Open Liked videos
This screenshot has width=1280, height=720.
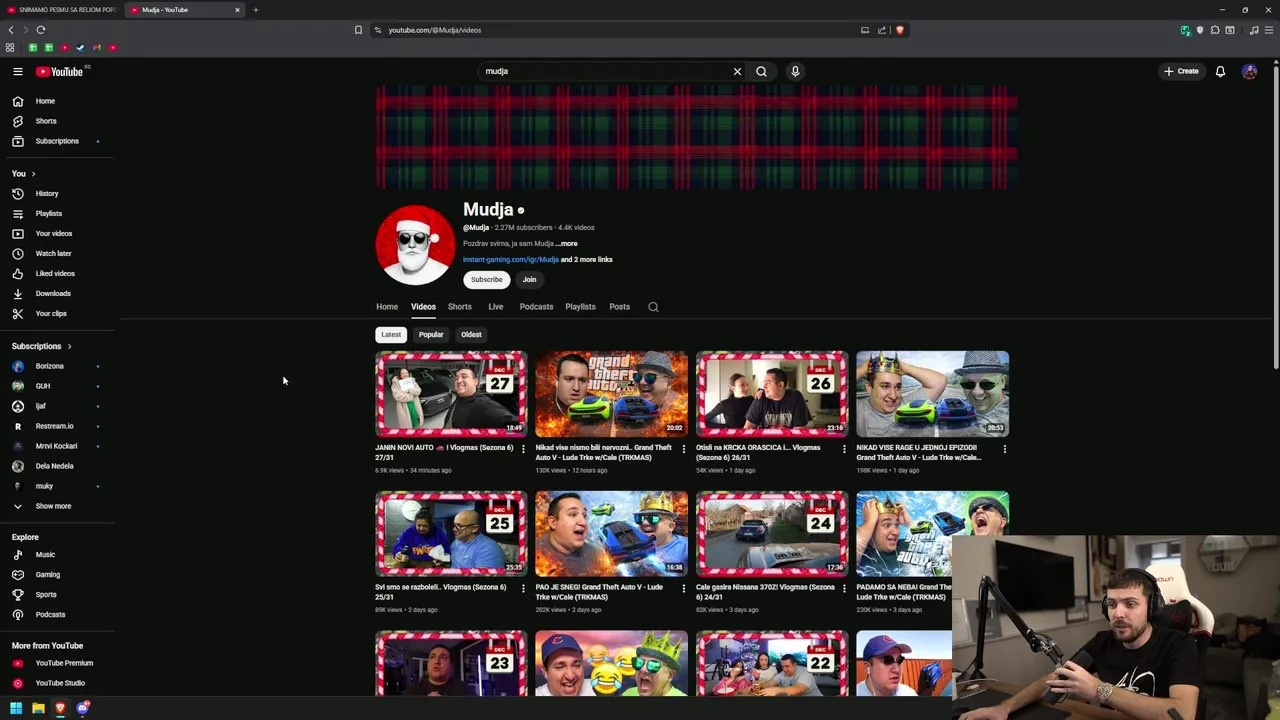pyautogui.click(x=57, y=273)
